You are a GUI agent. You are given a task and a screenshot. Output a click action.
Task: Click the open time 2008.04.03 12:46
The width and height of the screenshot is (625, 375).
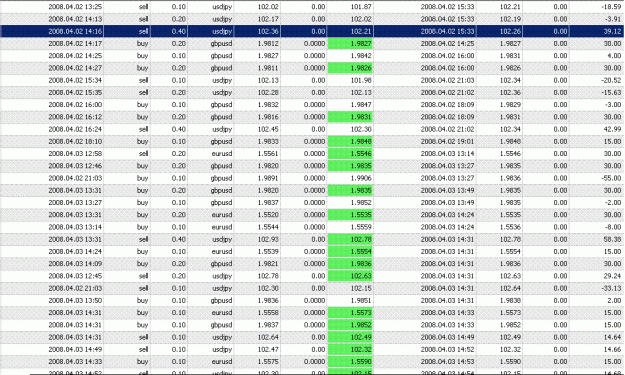click(x=75, y=166)
